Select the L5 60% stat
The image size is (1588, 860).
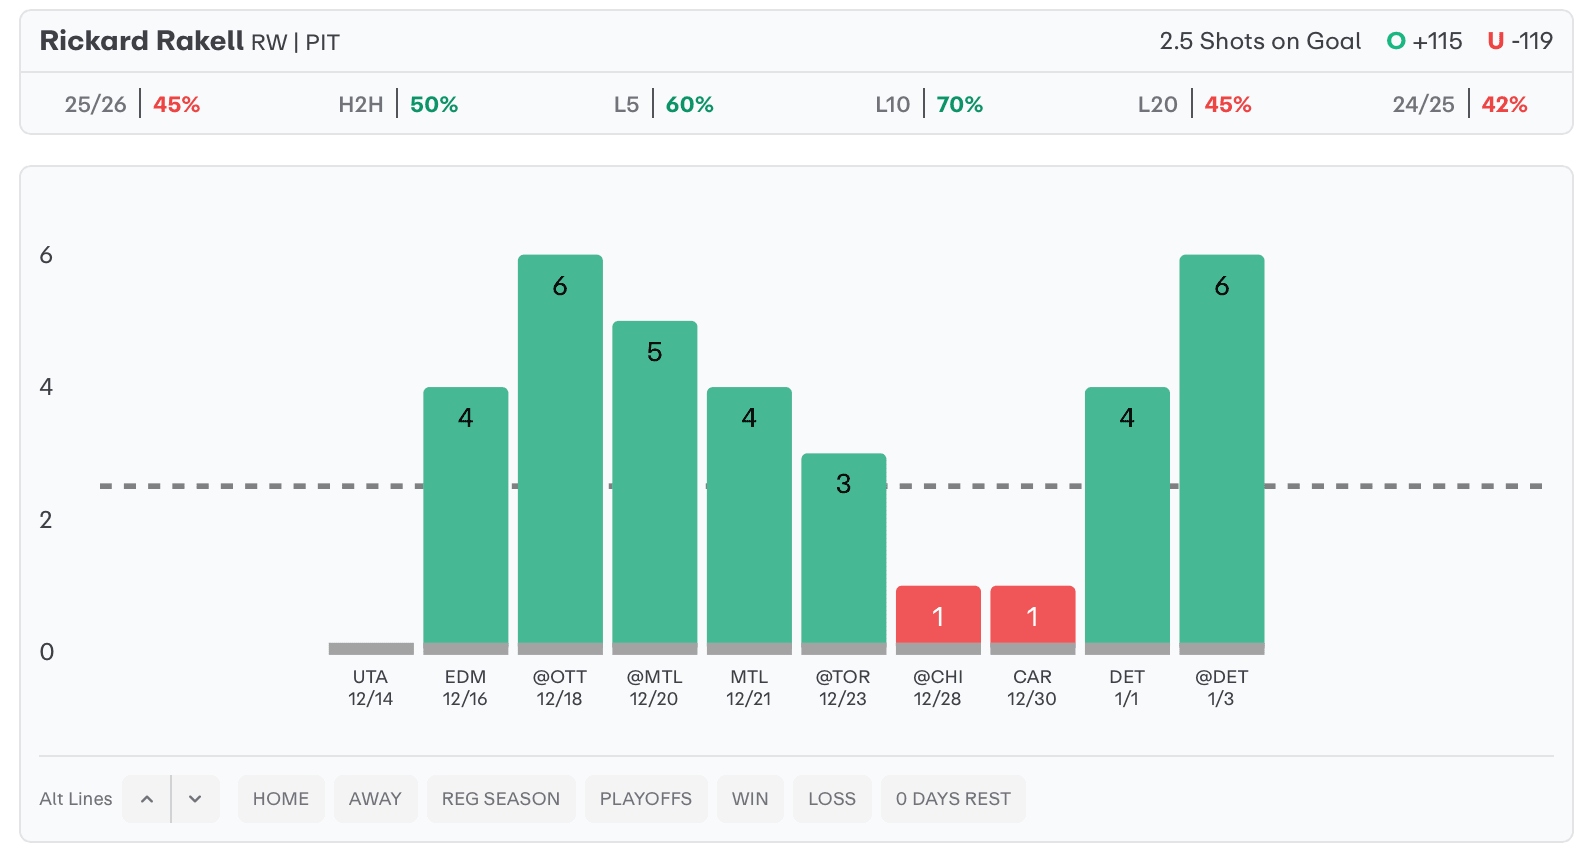coord(664,104)
